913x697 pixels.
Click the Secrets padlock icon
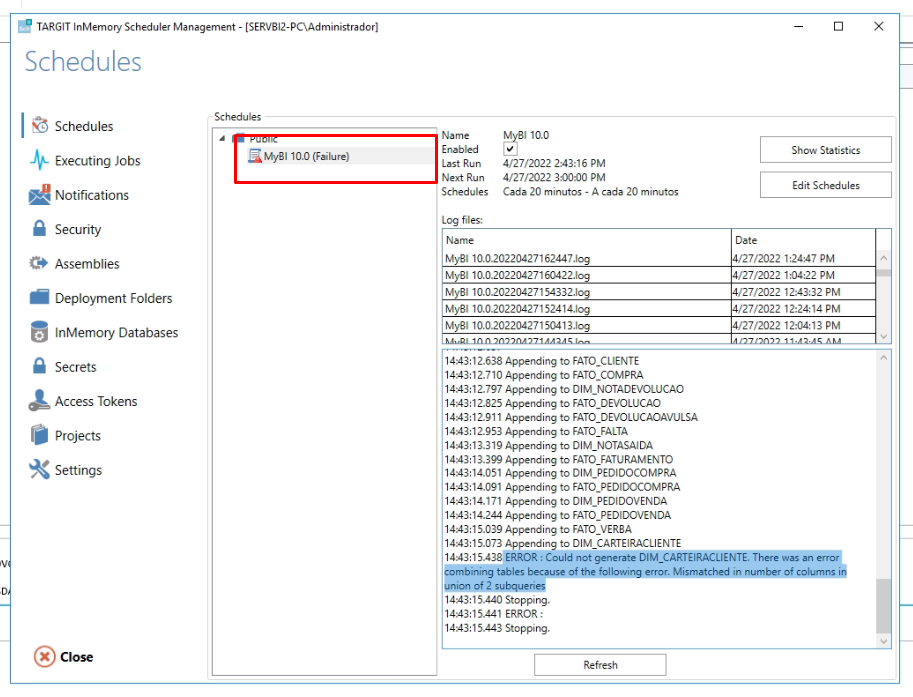pos(39,366)
